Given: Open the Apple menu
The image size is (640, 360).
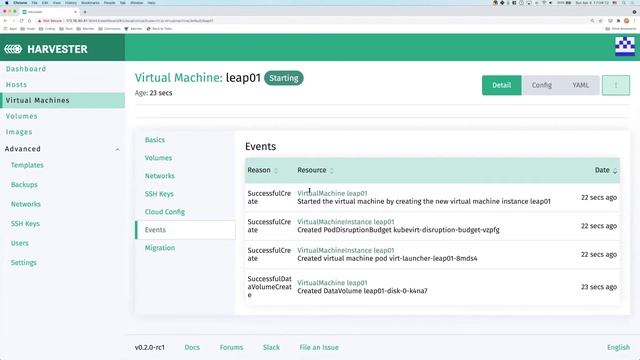Looking at the screenshot, I should click(x=7, y=2).
